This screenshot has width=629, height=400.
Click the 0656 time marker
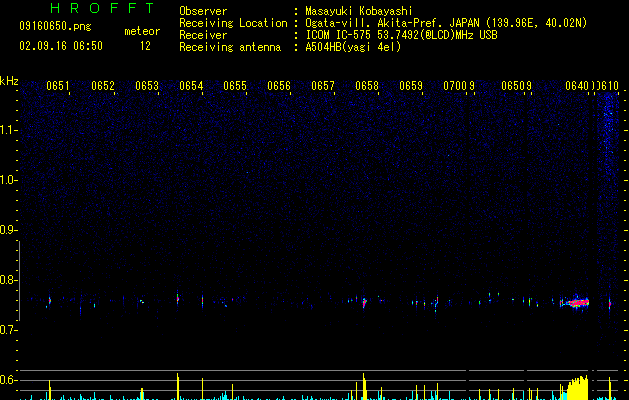point(279,86)
